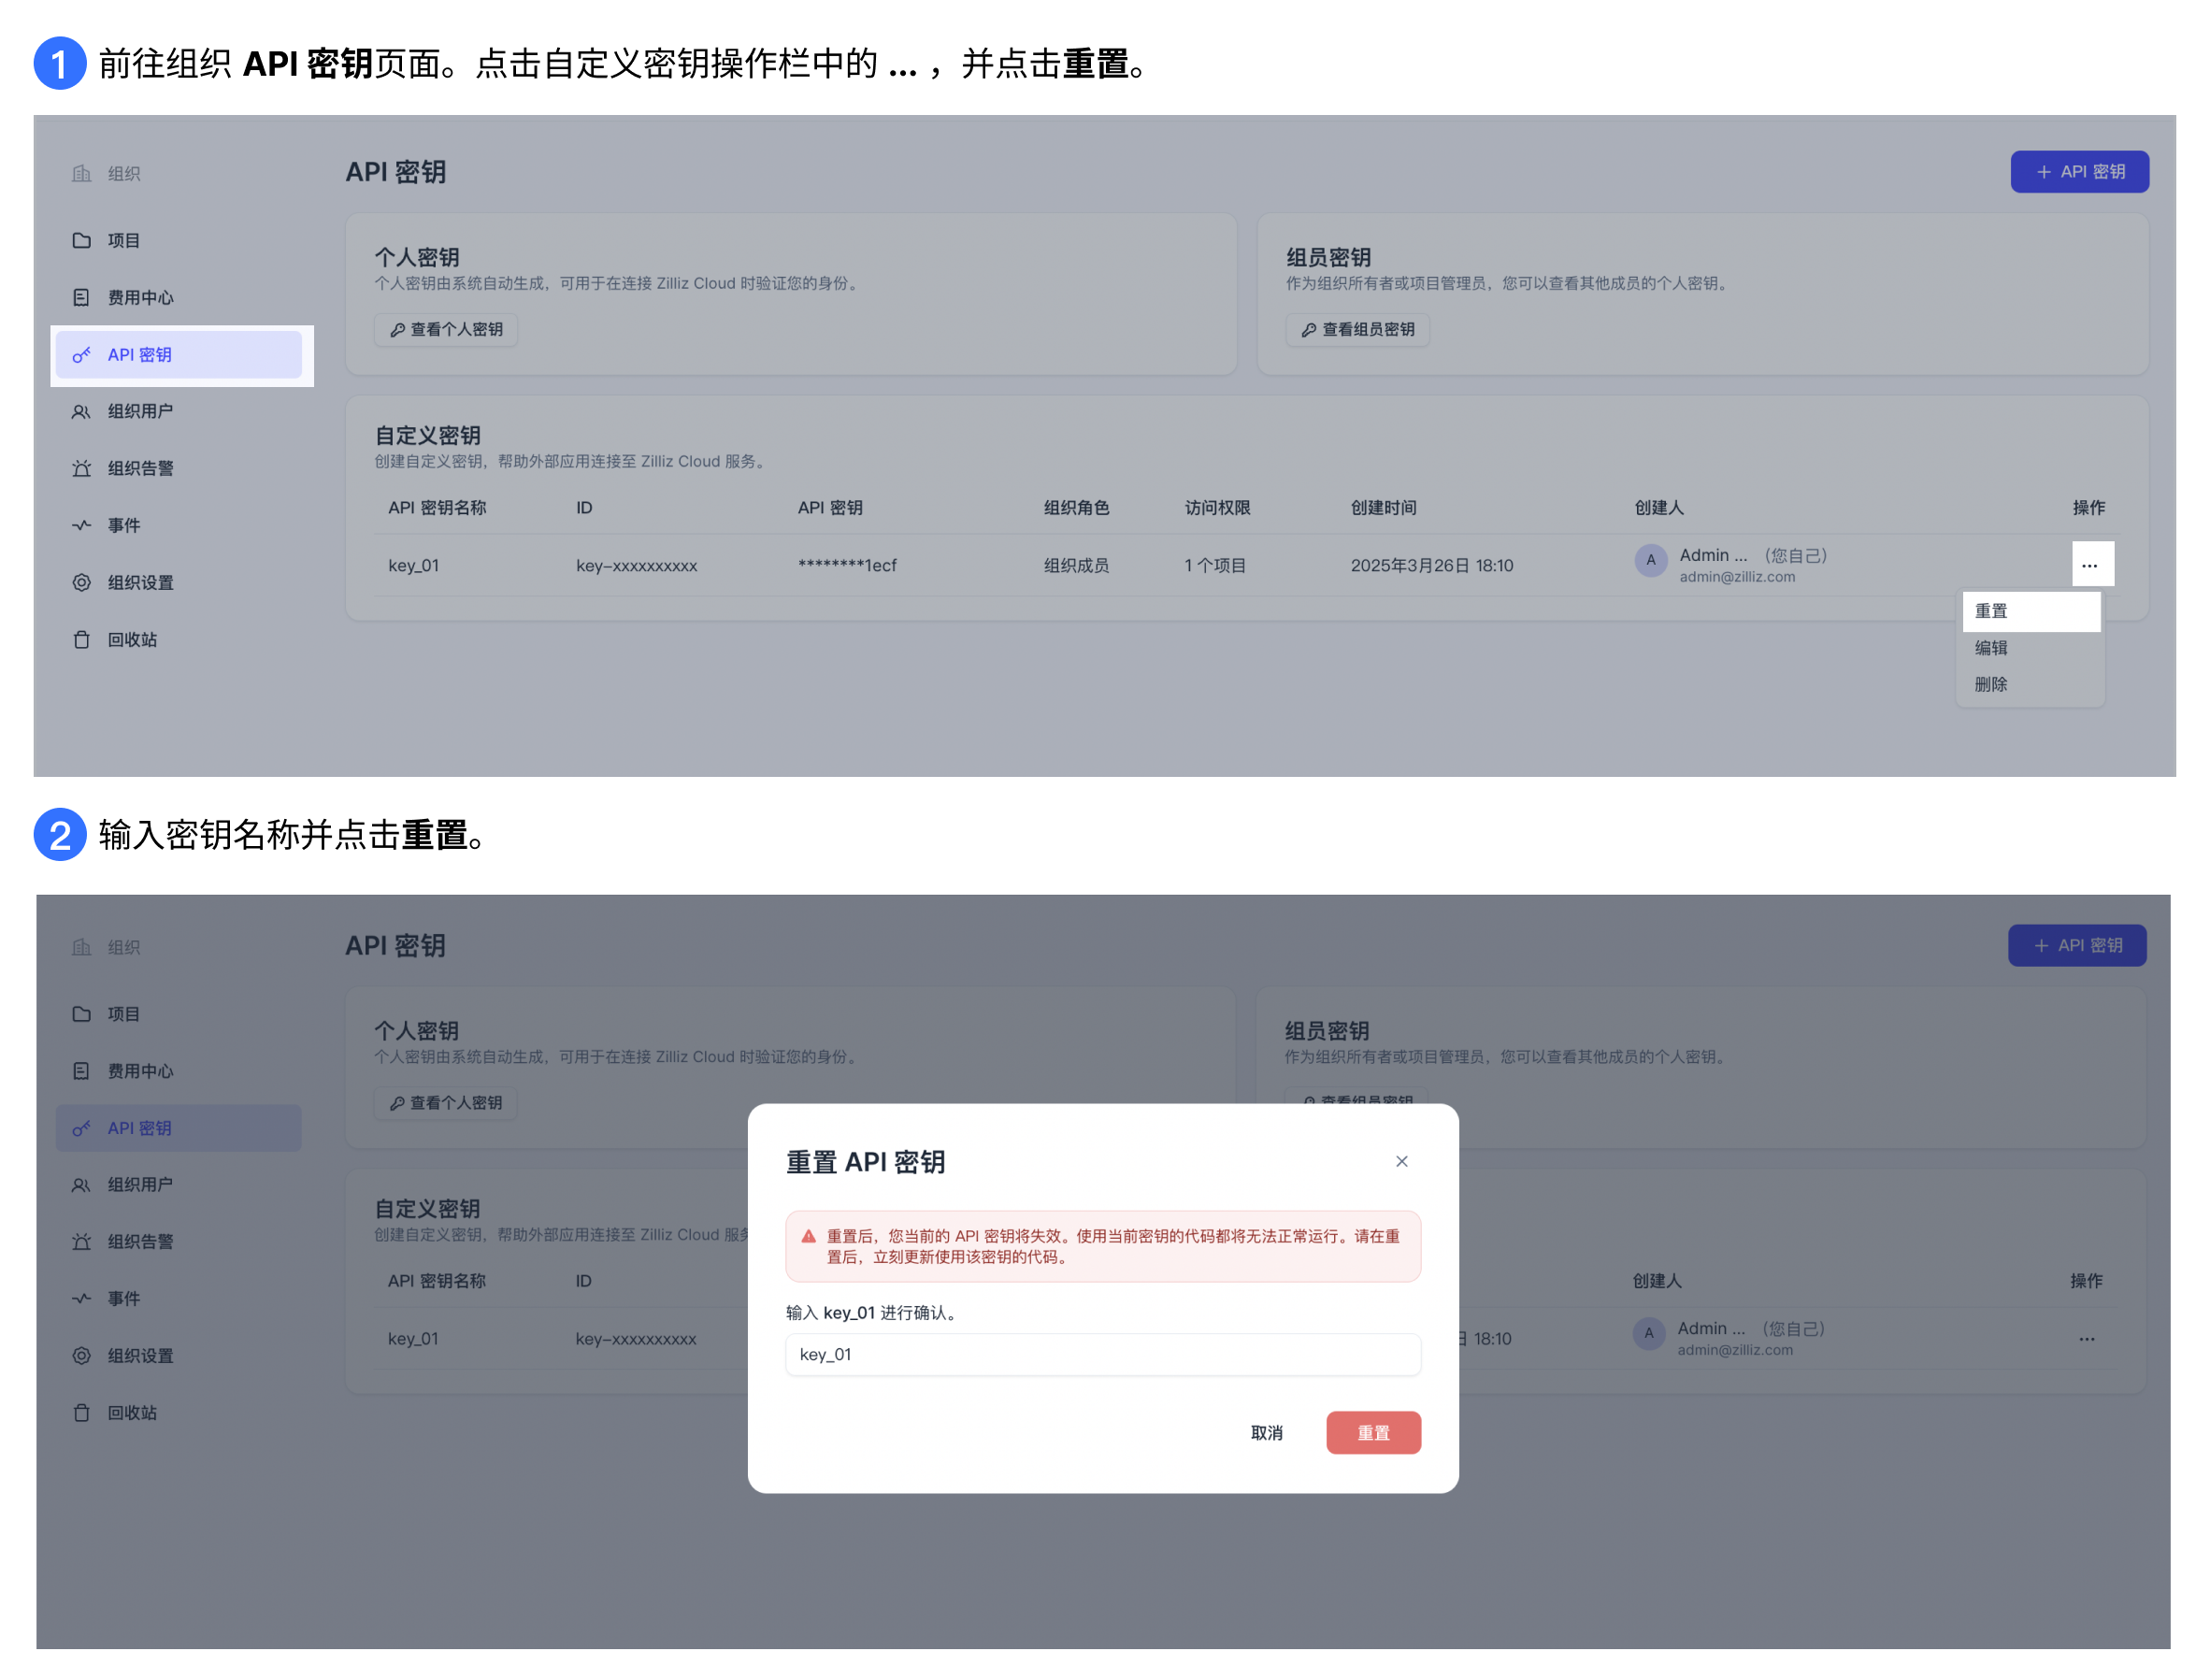Screen dimensions: 2210x1680
Task: Open the 组织用户 page
Action: pos(140,411)
